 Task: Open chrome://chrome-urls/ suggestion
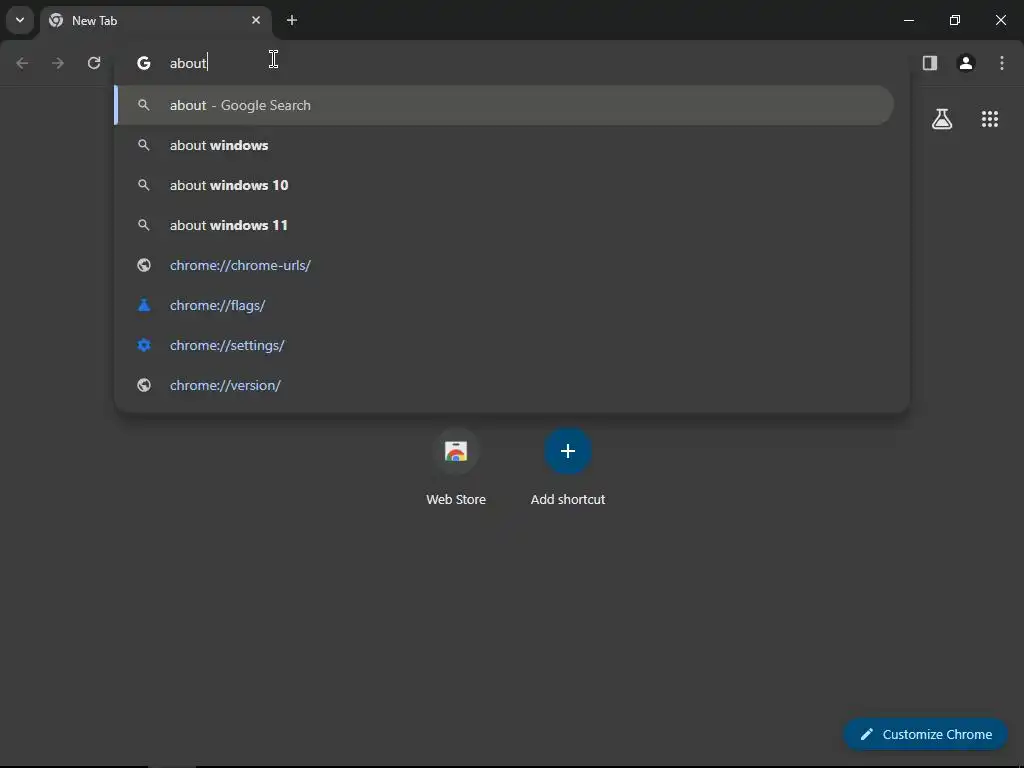tap(504, 265)
